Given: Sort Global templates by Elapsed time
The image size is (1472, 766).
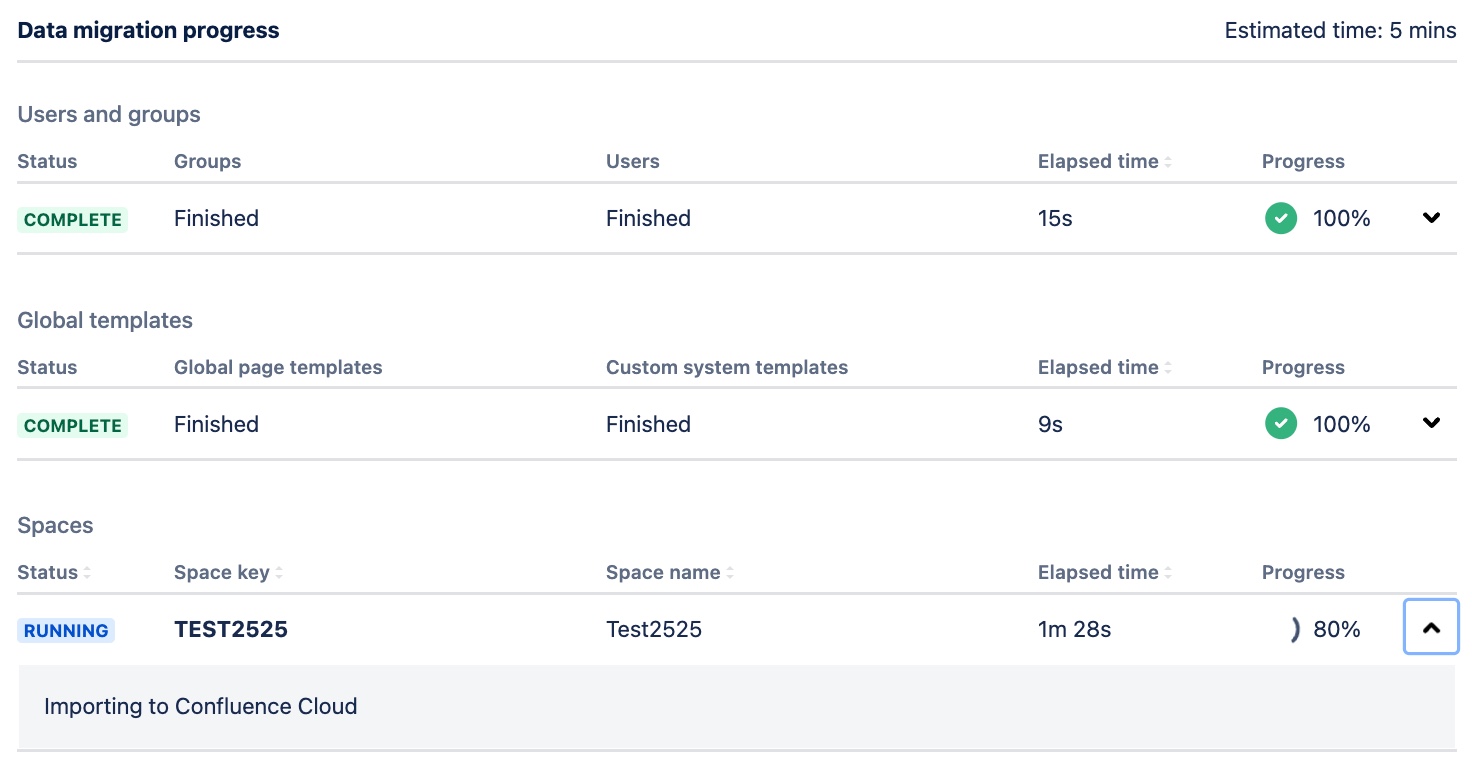Looking at the screenshot, I should pos(1104,368).
